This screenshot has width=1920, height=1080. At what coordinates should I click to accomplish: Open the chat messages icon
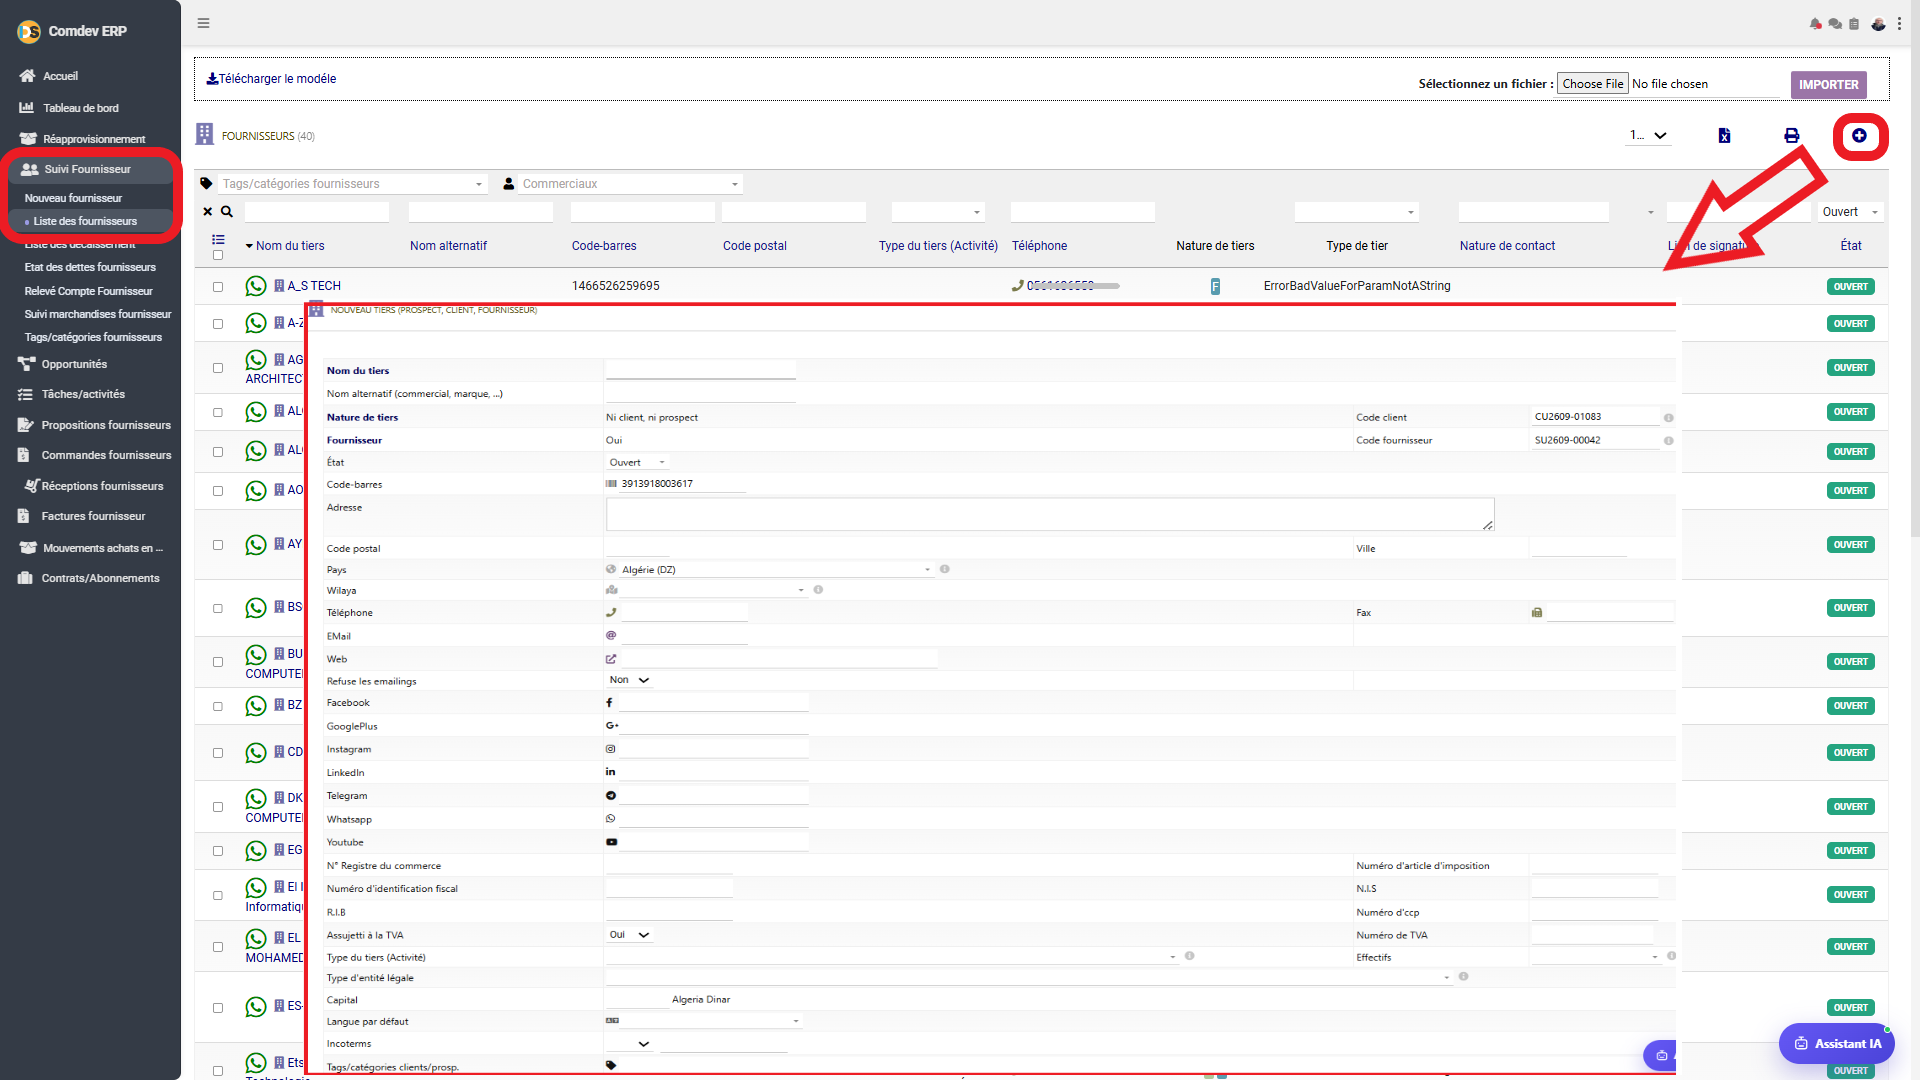(1835, 24)
